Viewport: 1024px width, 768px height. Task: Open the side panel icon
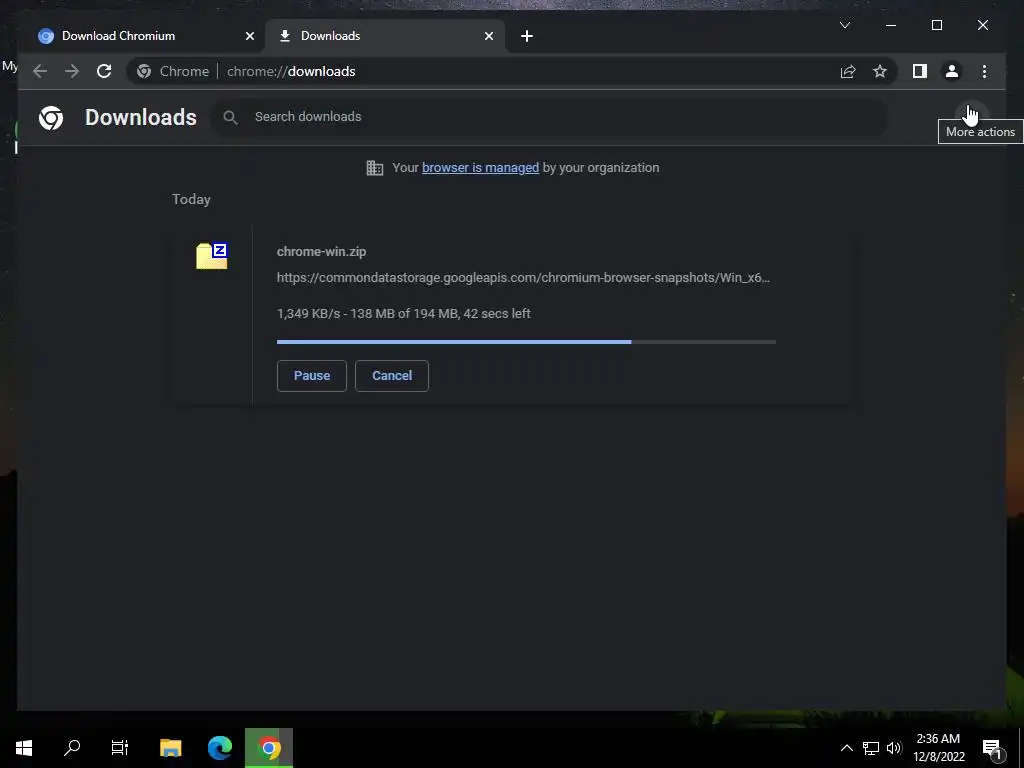[920, 71]
